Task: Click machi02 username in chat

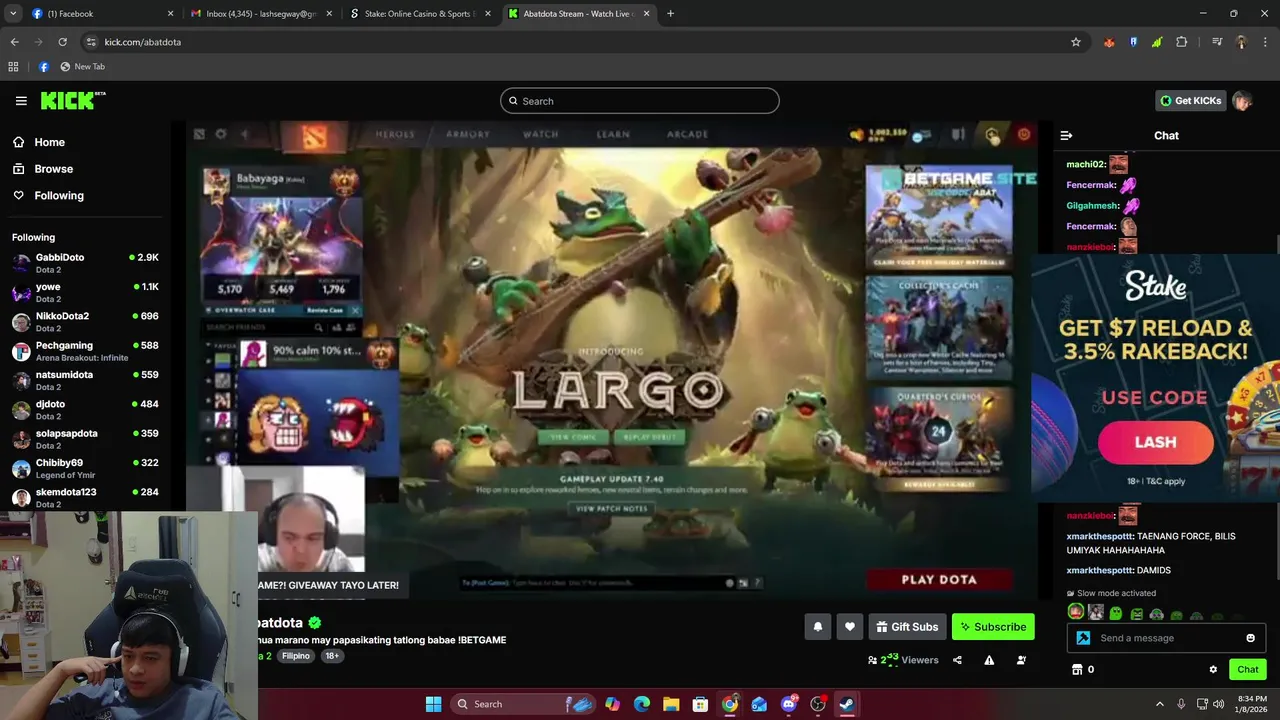Action: tap(1086, 164)
